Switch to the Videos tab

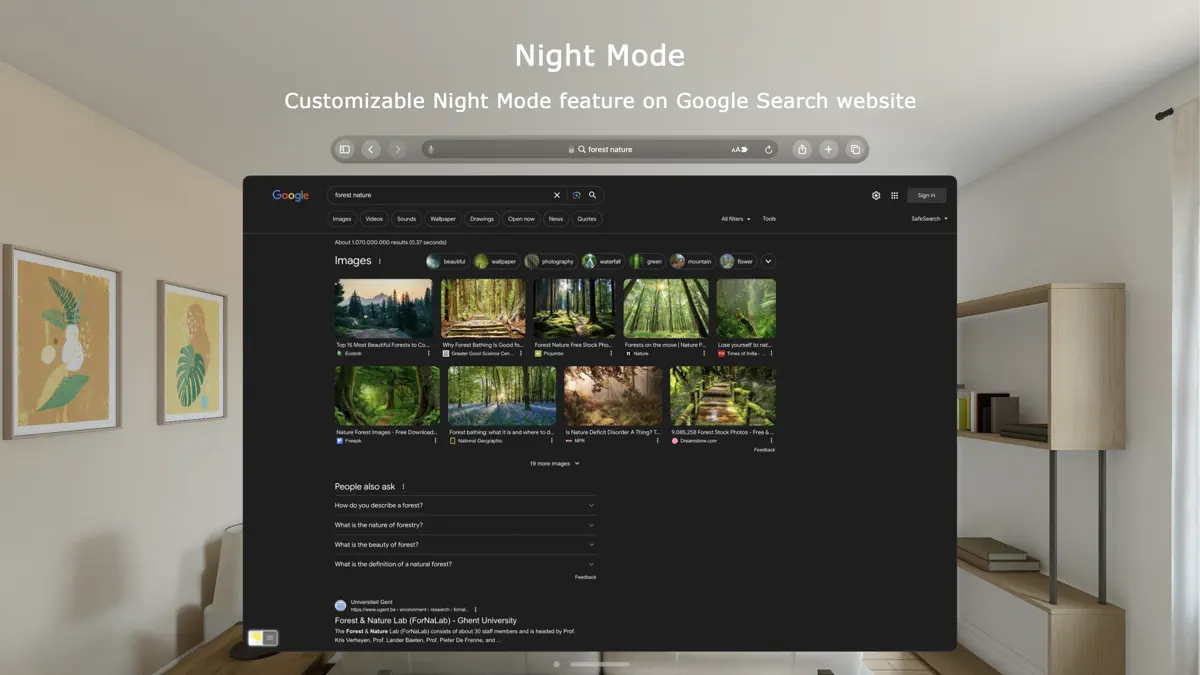374,218
